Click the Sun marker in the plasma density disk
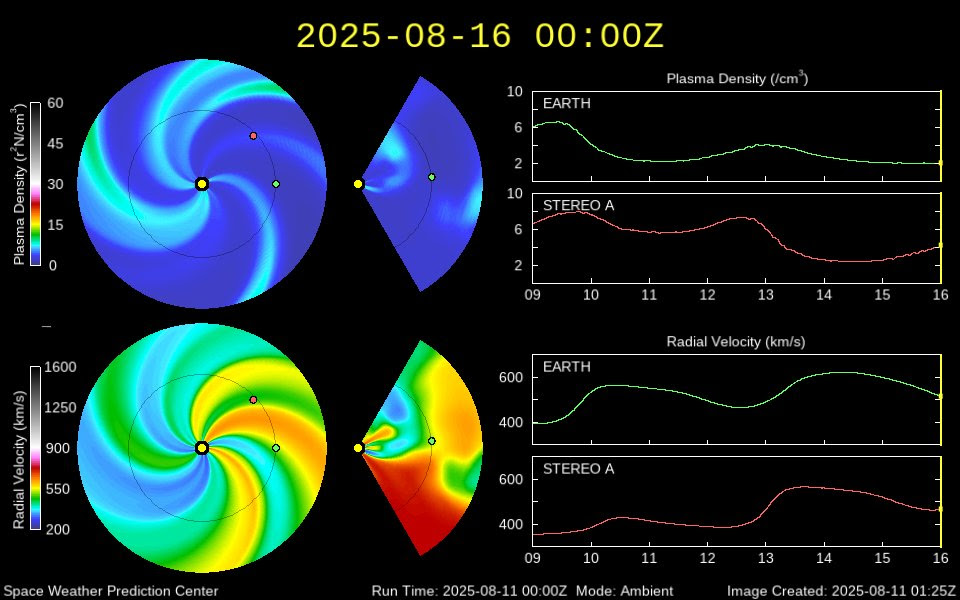The width and height of the screenshot is (960, 600). (x=202, y=184)
